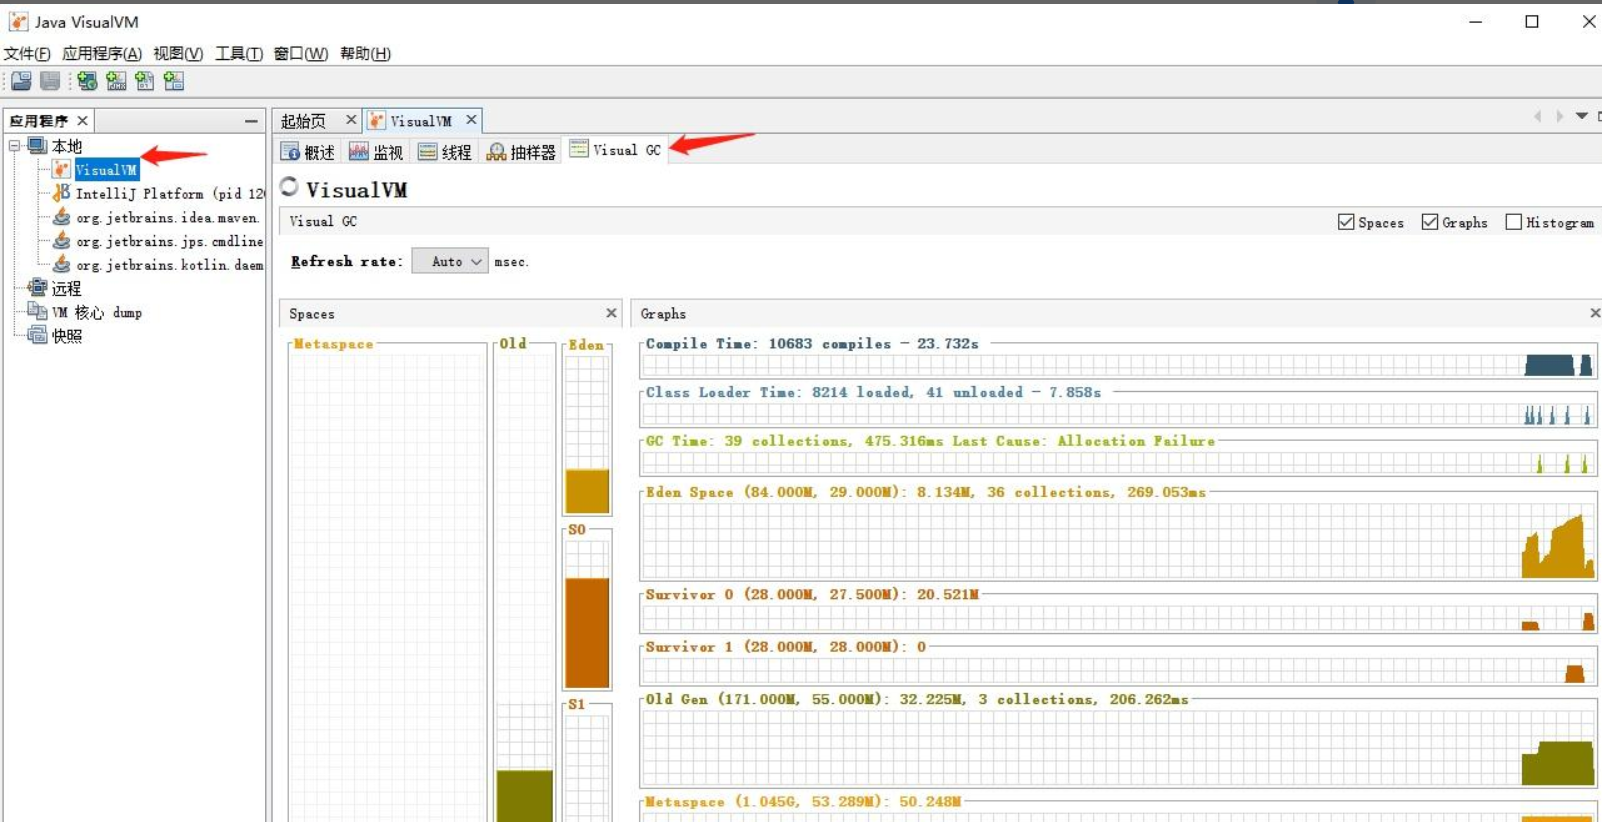Click the Compile Time graph

pos(1118,365)
